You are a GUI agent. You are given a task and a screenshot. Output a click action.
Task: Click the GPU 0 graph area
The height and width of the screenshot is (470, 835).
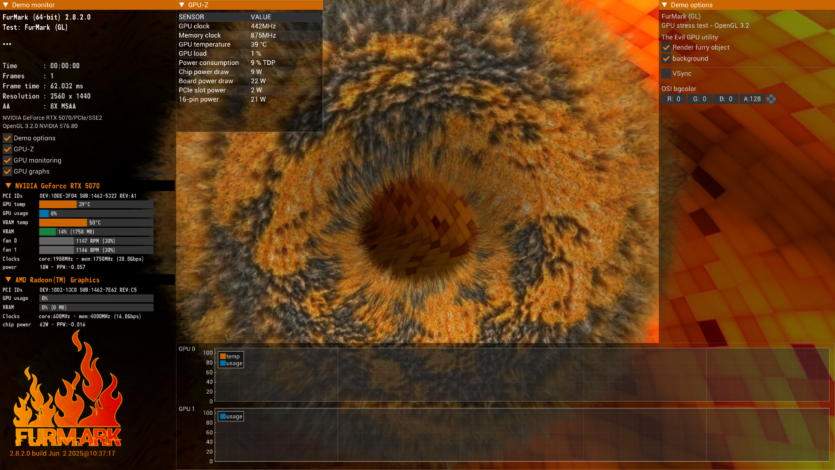[522, 375]
